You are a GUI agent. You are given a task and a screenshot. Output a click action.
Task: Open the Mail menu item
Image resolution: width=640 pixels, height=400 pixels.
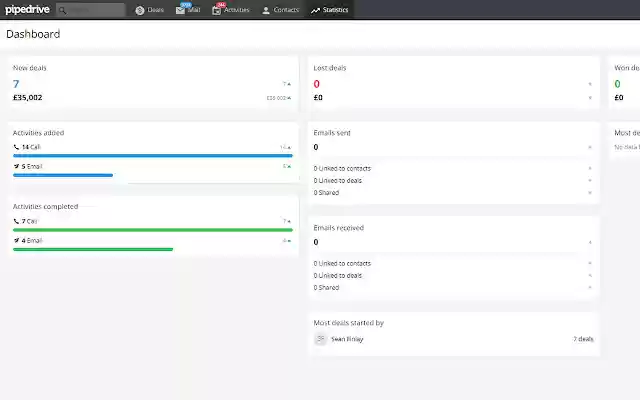point(188,10)
